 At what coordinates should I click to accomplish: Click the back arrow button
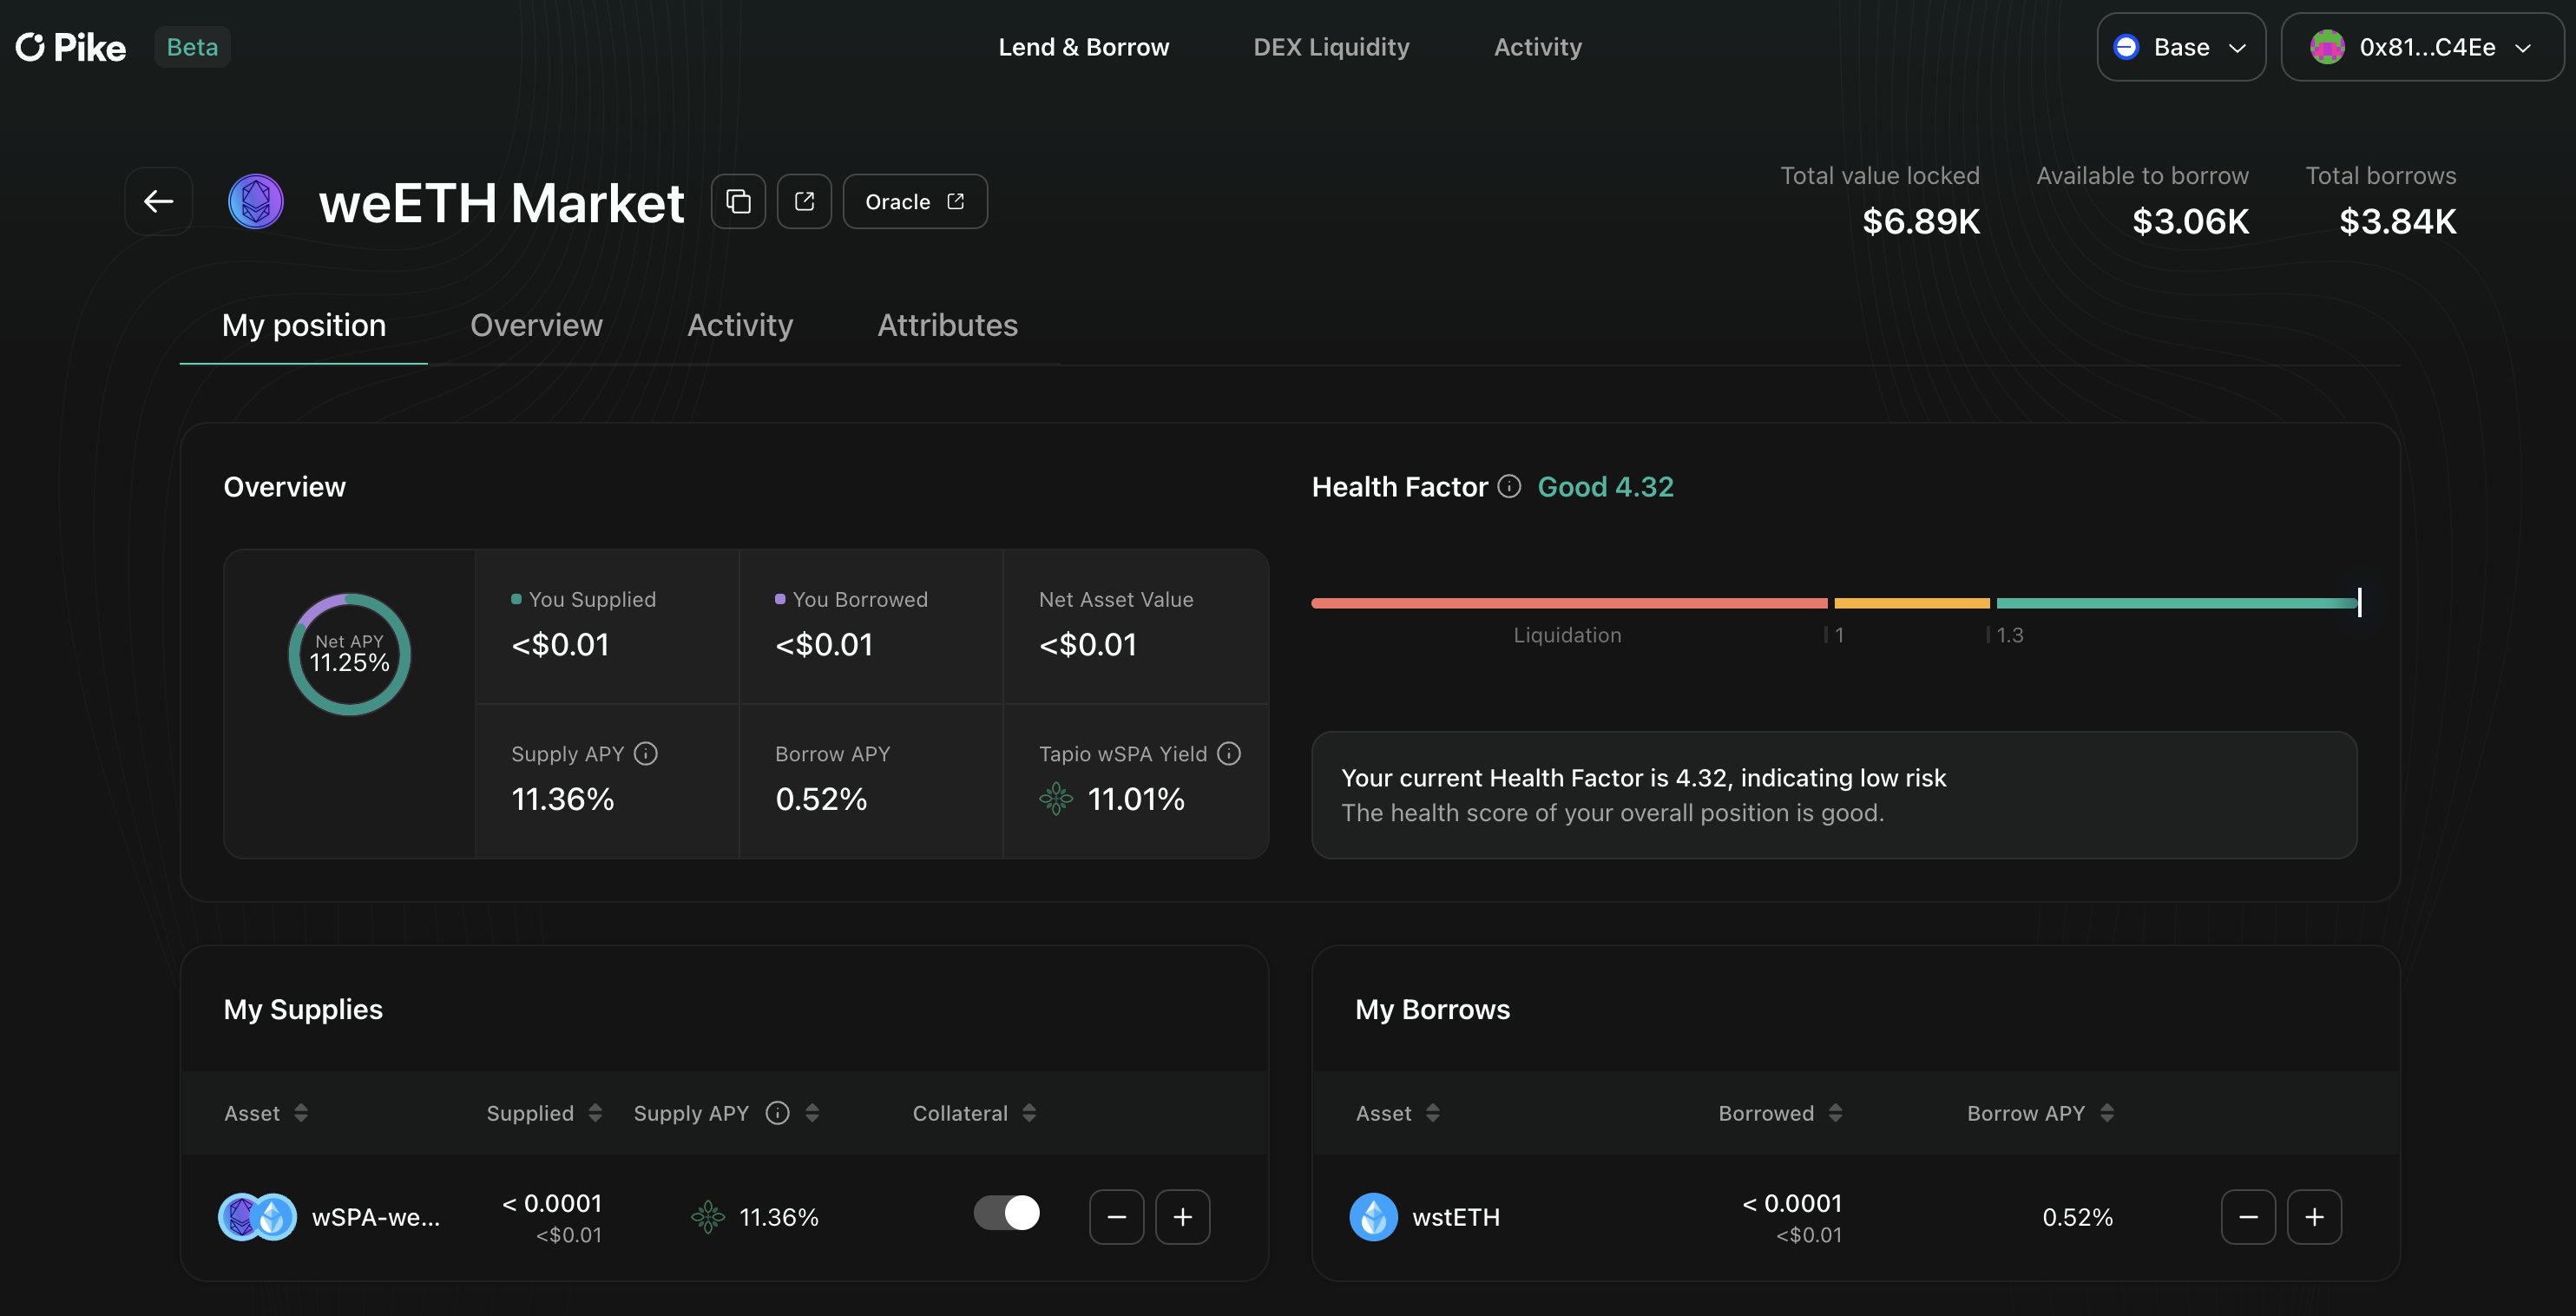(158, 202)
